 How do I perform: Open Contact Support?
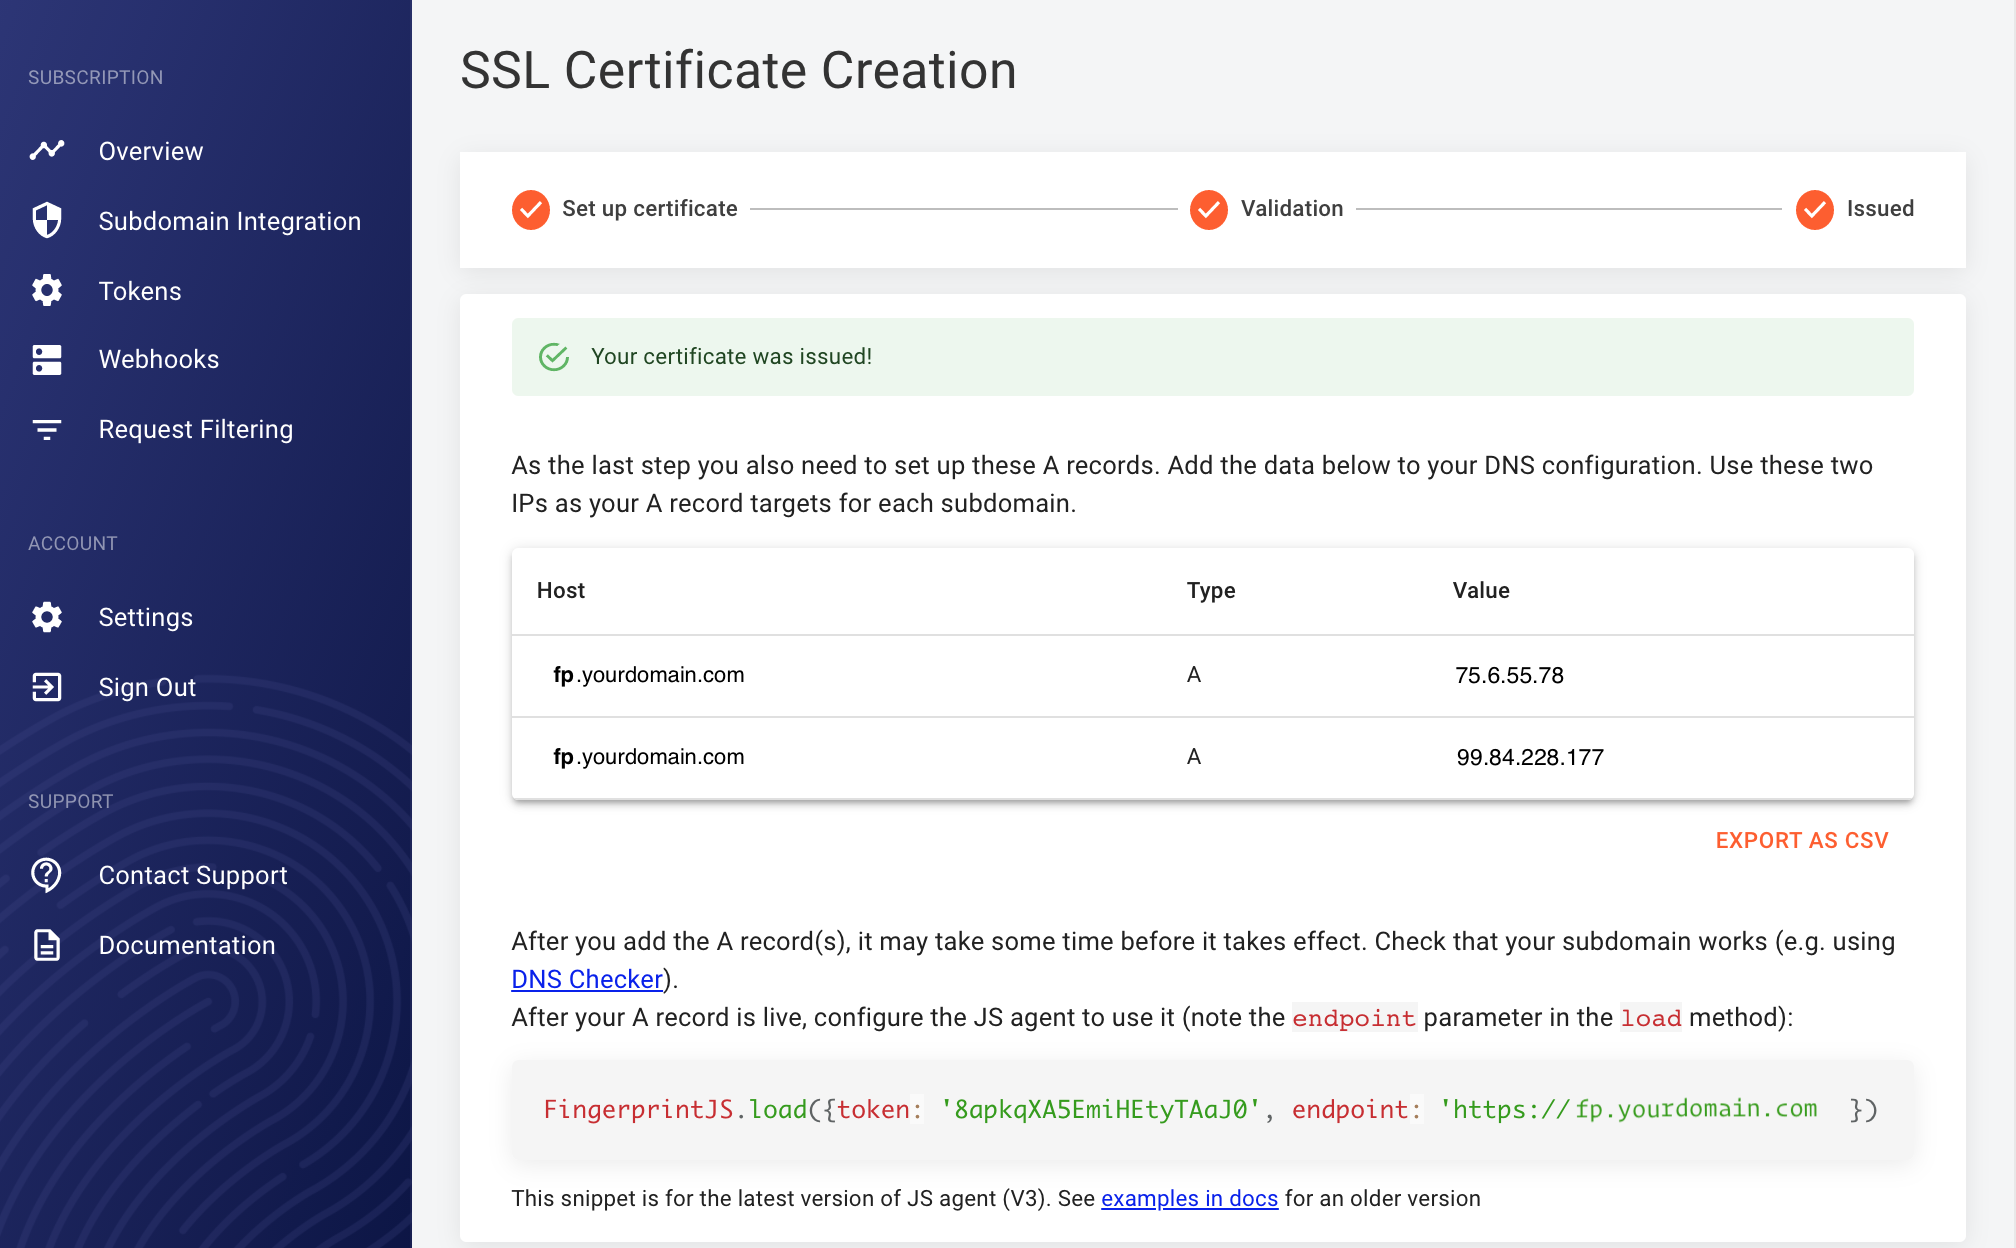[193, 875]
